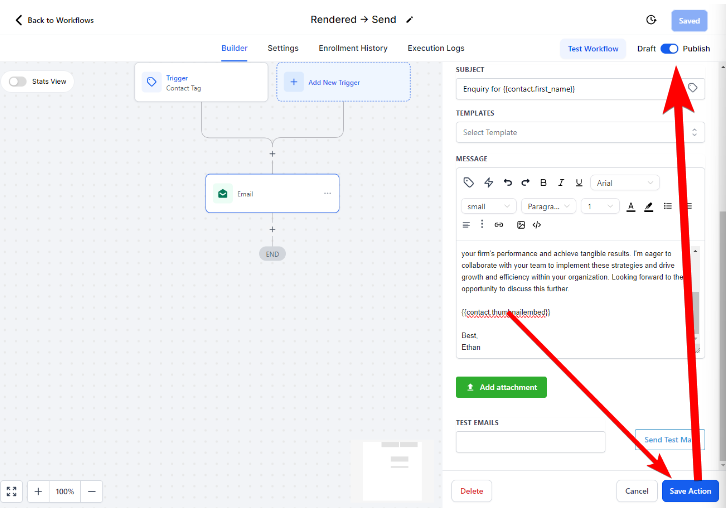The image size is (726, 508).
Task: Toggle bold formatting
Action: (543, 182)
